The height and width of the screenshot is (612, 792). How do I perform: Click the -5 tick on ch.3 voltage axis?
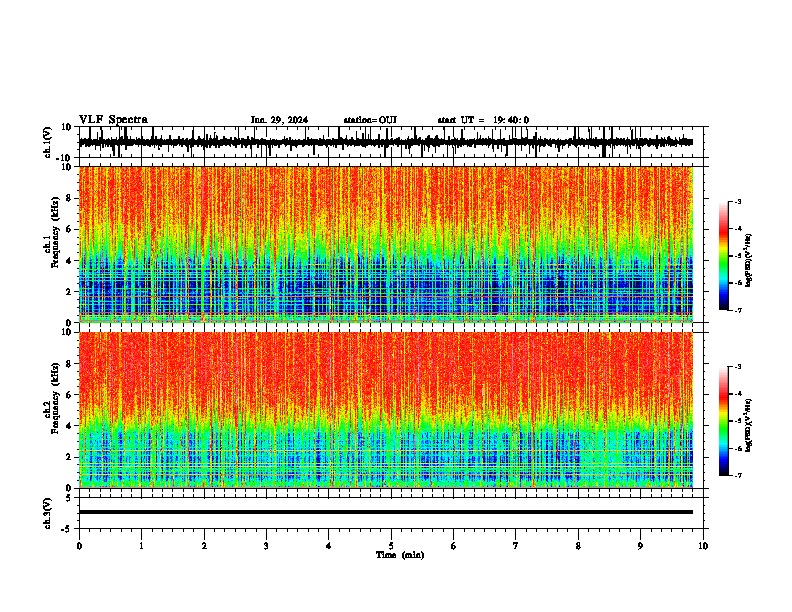click(x=67, y=529)
